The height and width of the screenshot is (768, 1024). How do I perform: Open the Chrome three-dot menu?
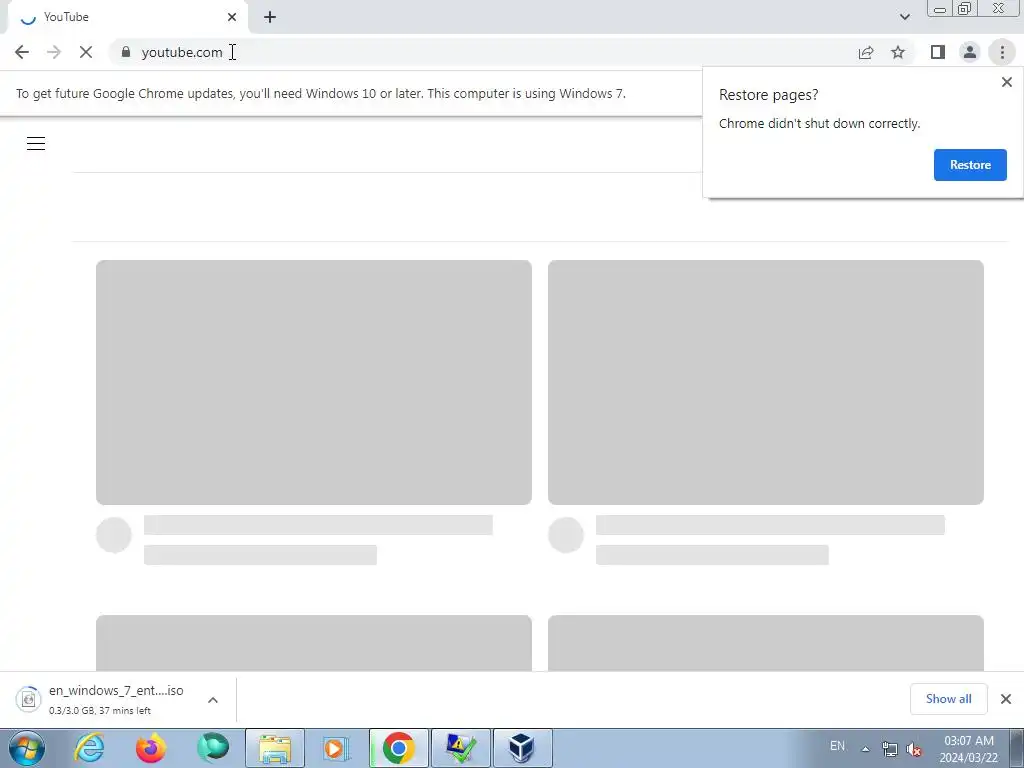(x=1002, y=52)
